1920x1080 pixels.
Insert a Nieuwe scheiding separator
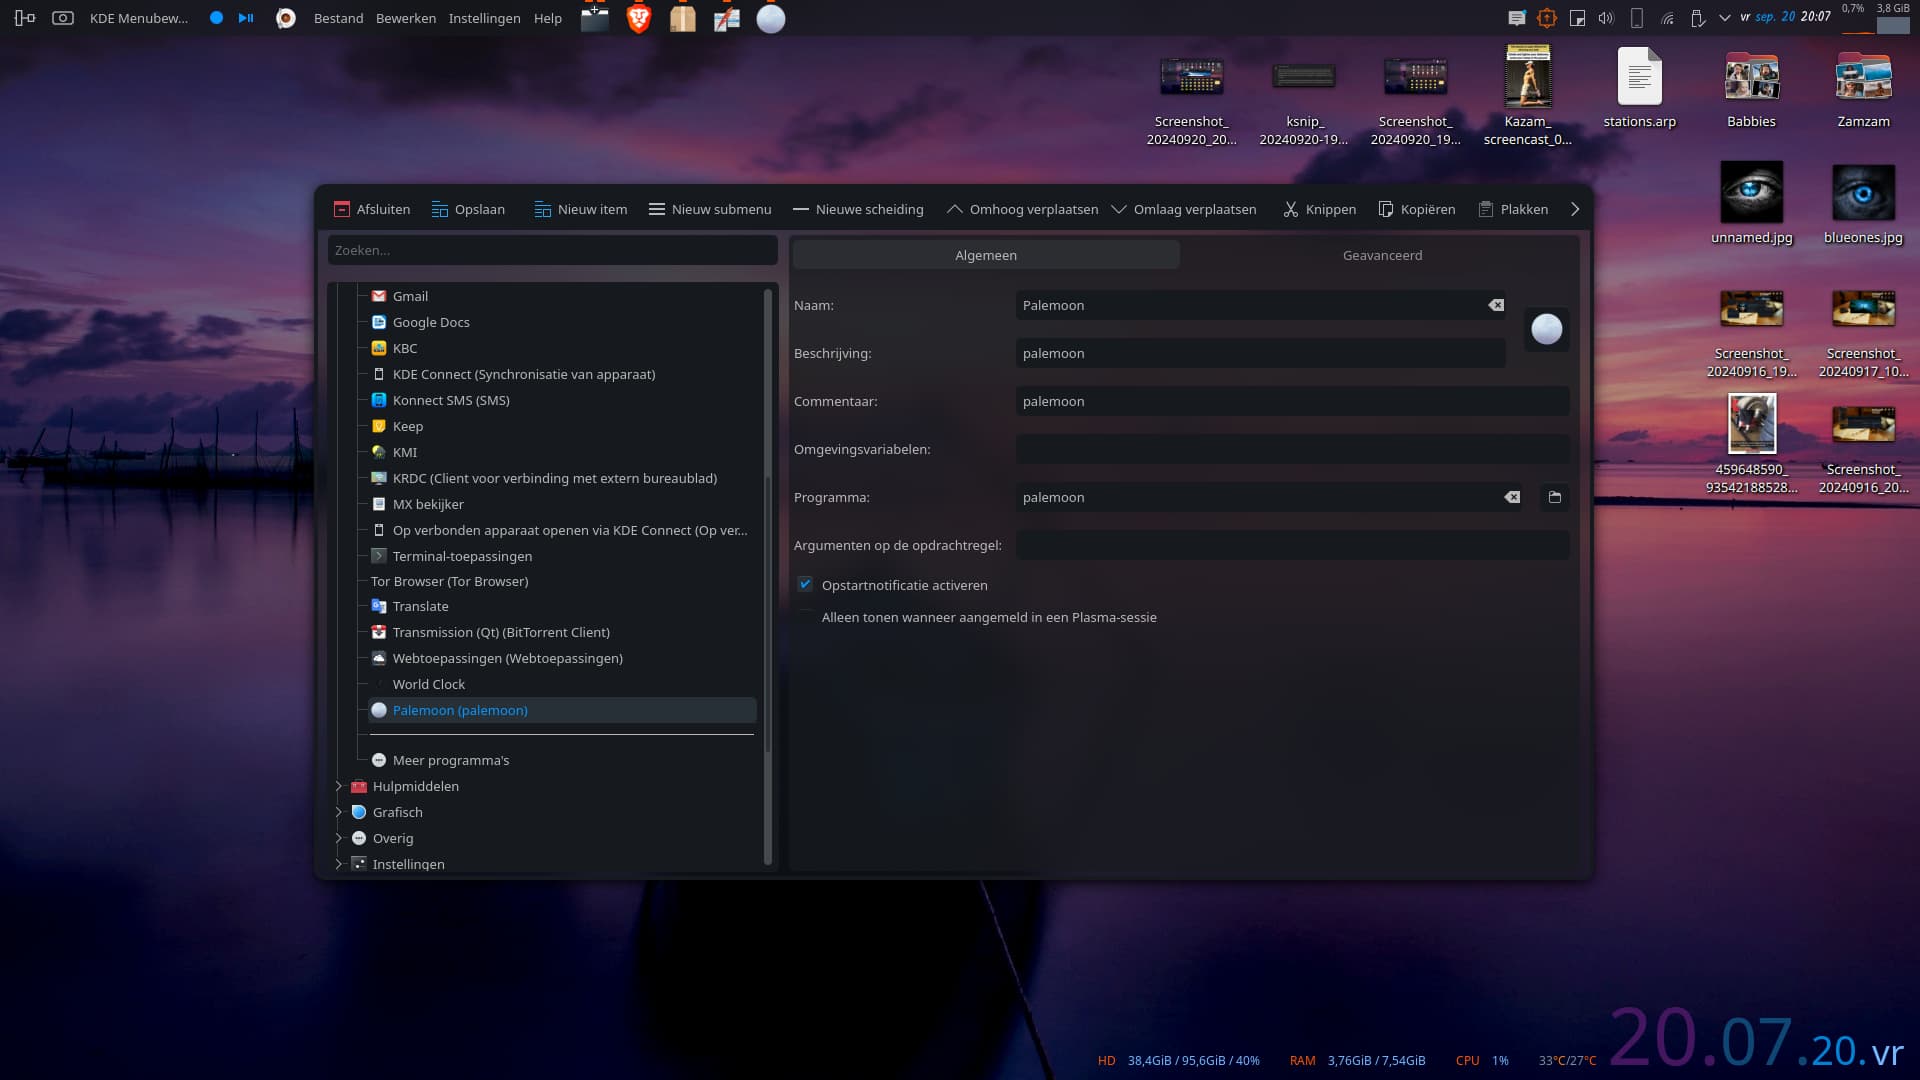pyautogui.click(x=858, y=209)
